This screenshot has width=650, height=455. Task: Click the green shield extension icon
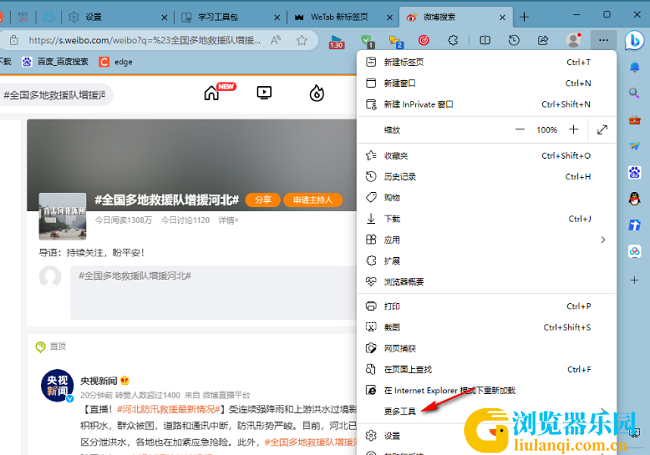pos(367,41)
